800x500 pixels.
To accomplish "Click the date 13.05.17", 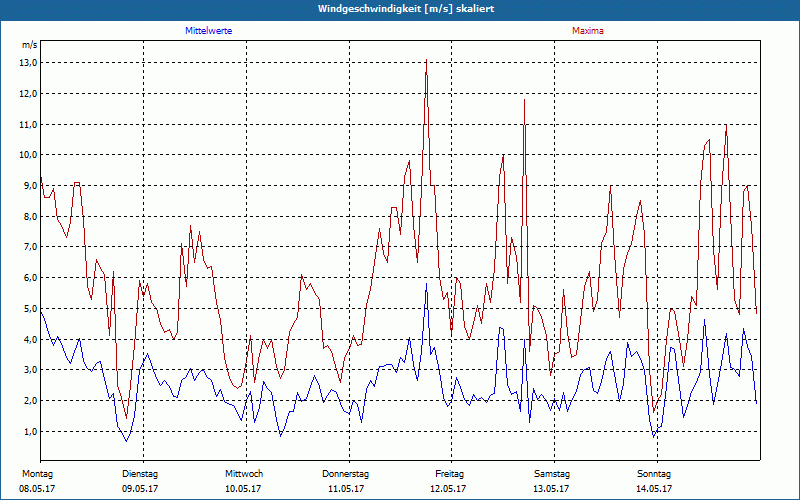I will (551, 489).
